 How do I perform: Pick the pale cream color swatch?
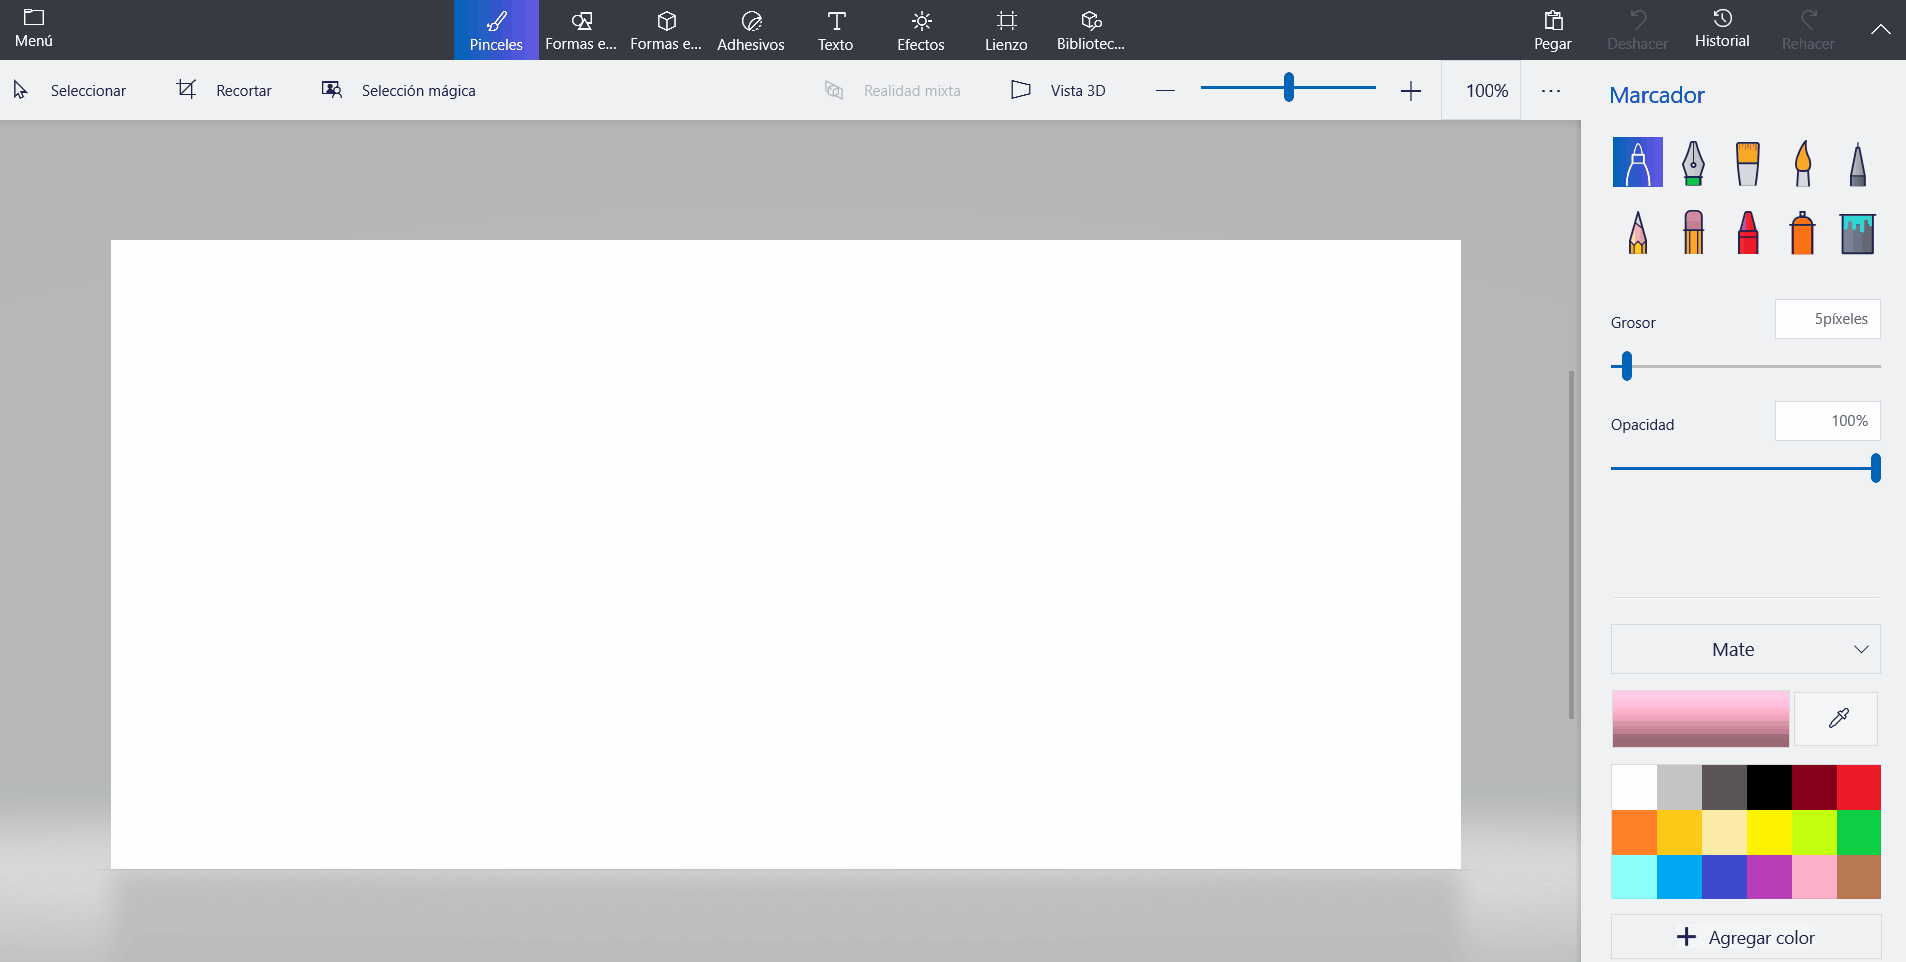(1724, 832)
